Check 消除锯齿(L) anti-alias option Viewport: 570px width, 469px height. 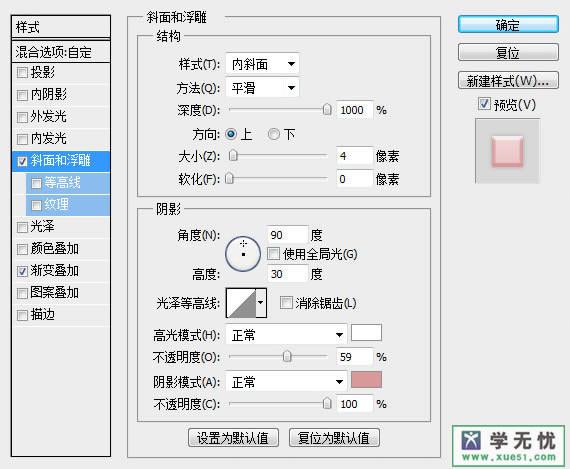[x=286, y=302]
